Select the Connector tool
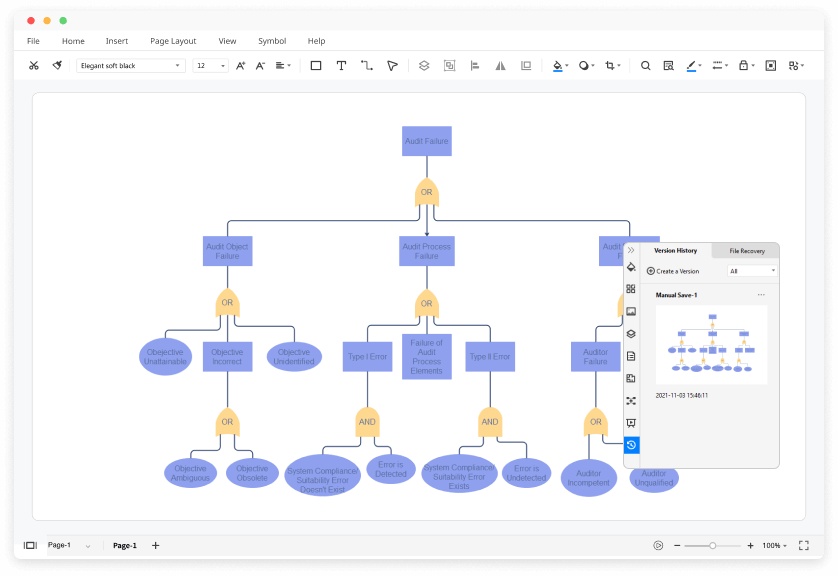The image size is (838, 576). coord(364,65)
